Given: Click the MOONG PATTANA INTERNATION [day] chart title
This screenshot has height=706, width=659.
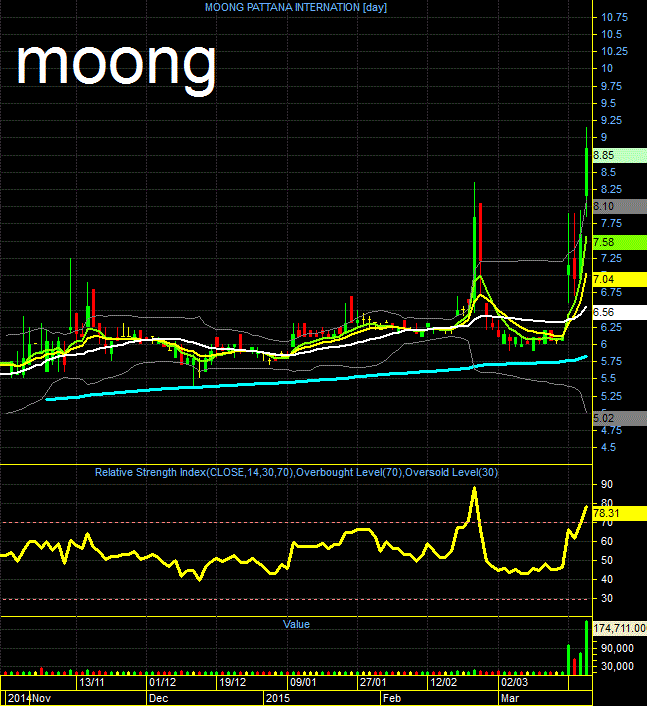Looking at the screenshot, I should point(296,7).
